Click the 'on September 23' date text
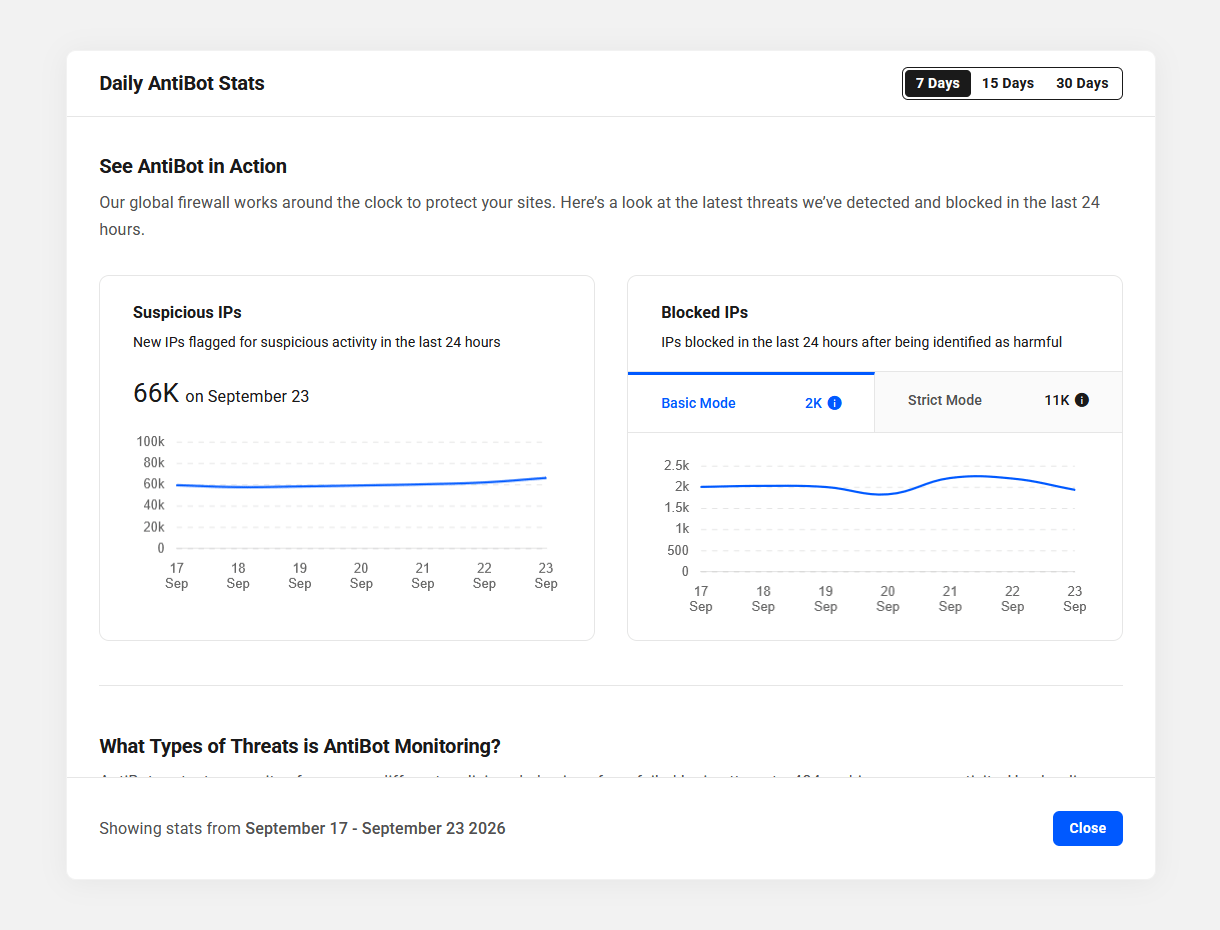The height and width of the screenshot is (930, 1220). pyautogui.click(x=247, y=396)
